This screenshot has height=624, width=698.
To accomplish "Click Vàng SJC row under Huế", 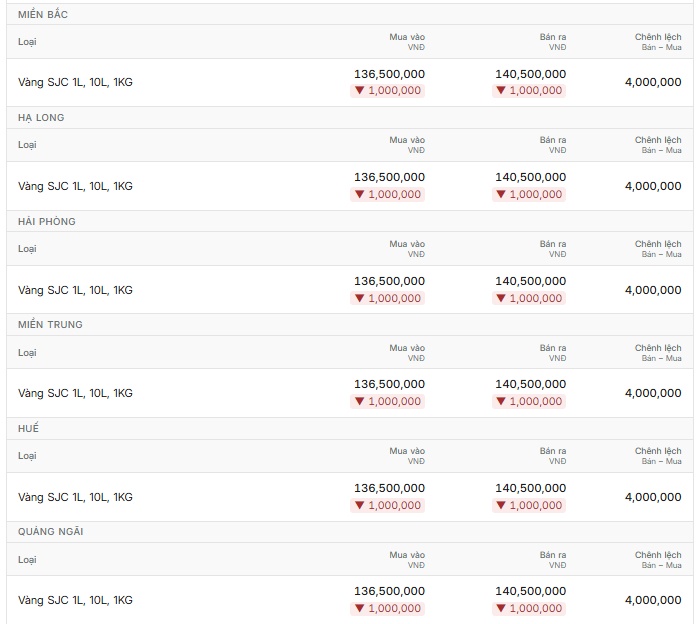I will pyautogui.click(x=349, y=497).
